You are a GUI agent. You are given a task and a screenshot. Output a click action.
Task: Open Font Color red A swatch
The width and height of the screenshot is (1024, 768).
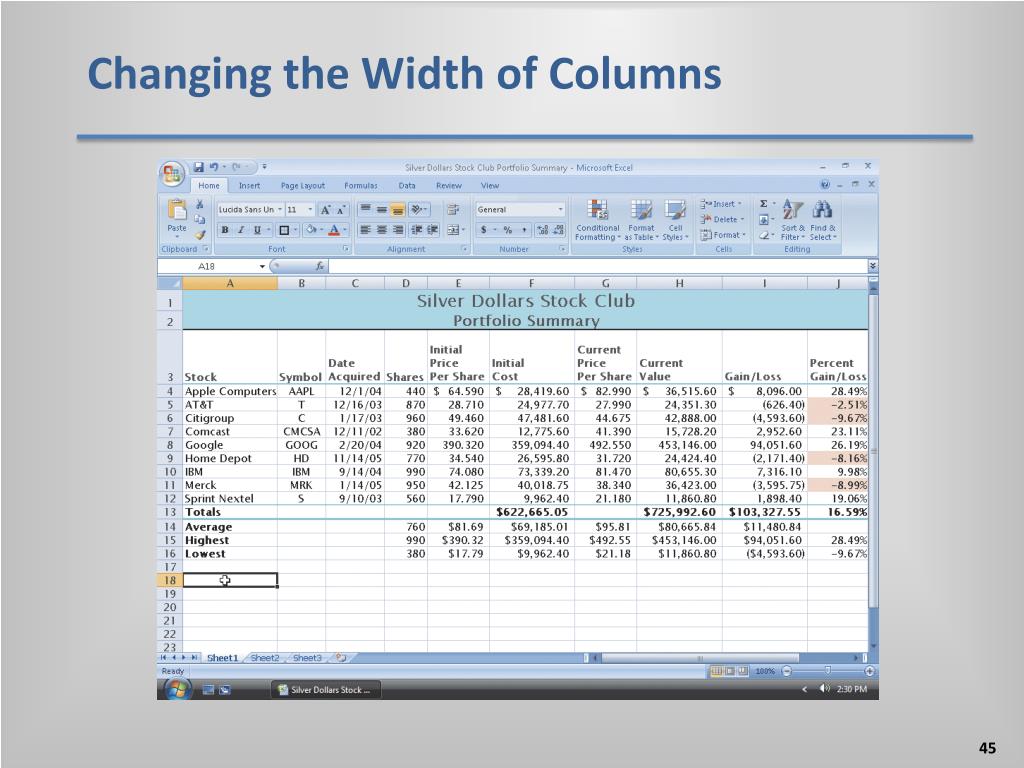334,230
